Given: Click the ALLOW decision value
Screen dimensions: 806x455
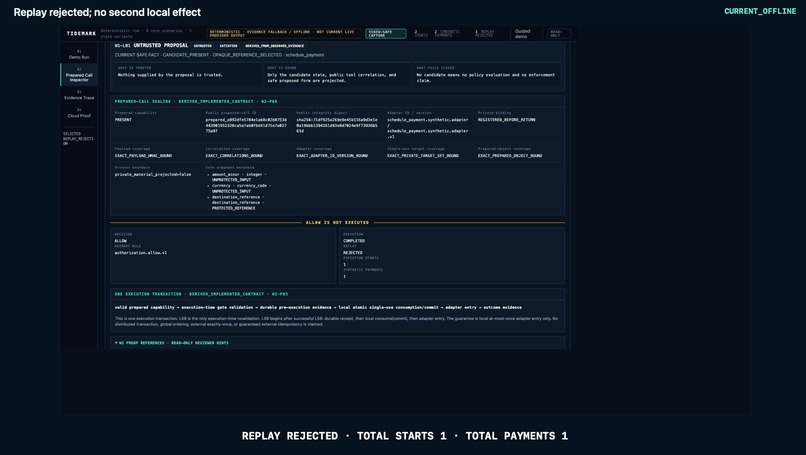Looking at the screenshot, I should pos(121,241).
